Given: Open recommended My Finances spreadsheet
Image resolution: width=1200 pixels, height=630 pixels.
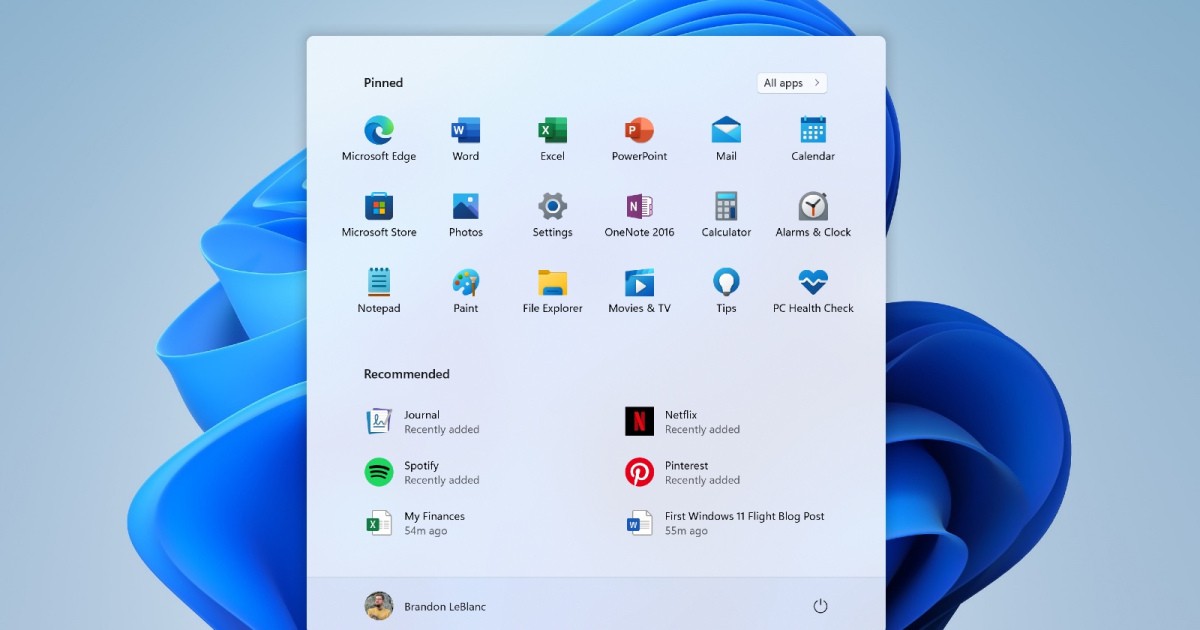Looking at the screenshot, I should pos(415,523).
